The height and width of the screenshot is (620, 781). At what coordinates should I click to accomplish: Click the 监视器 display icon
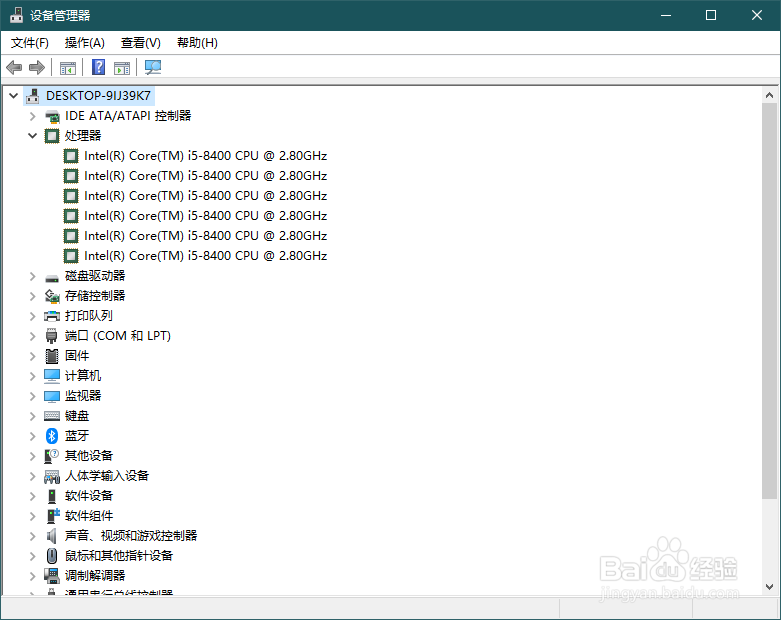[x=52, y=396]
